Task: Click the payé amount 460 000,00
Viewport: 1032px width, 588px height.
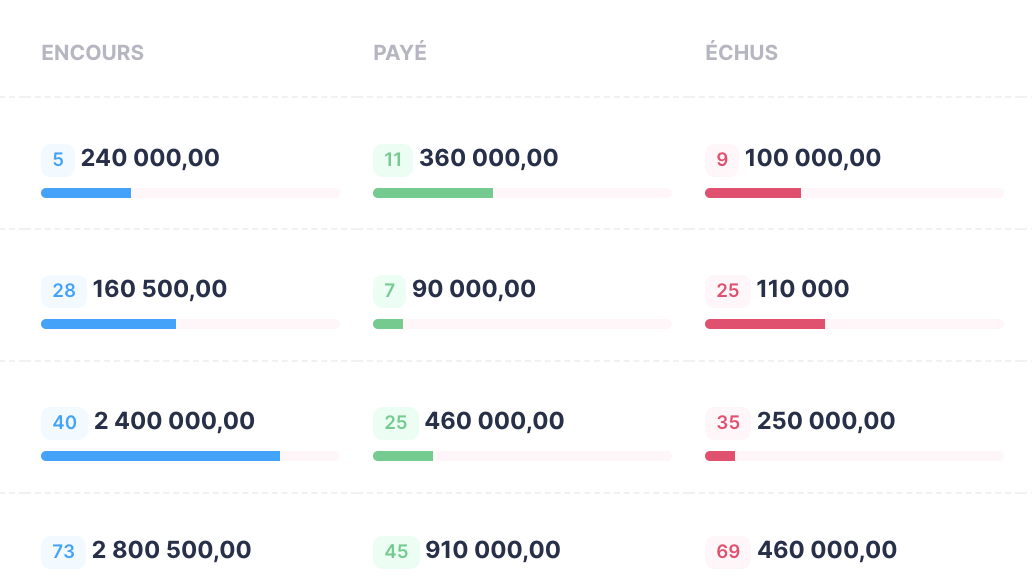Action: 494,422
